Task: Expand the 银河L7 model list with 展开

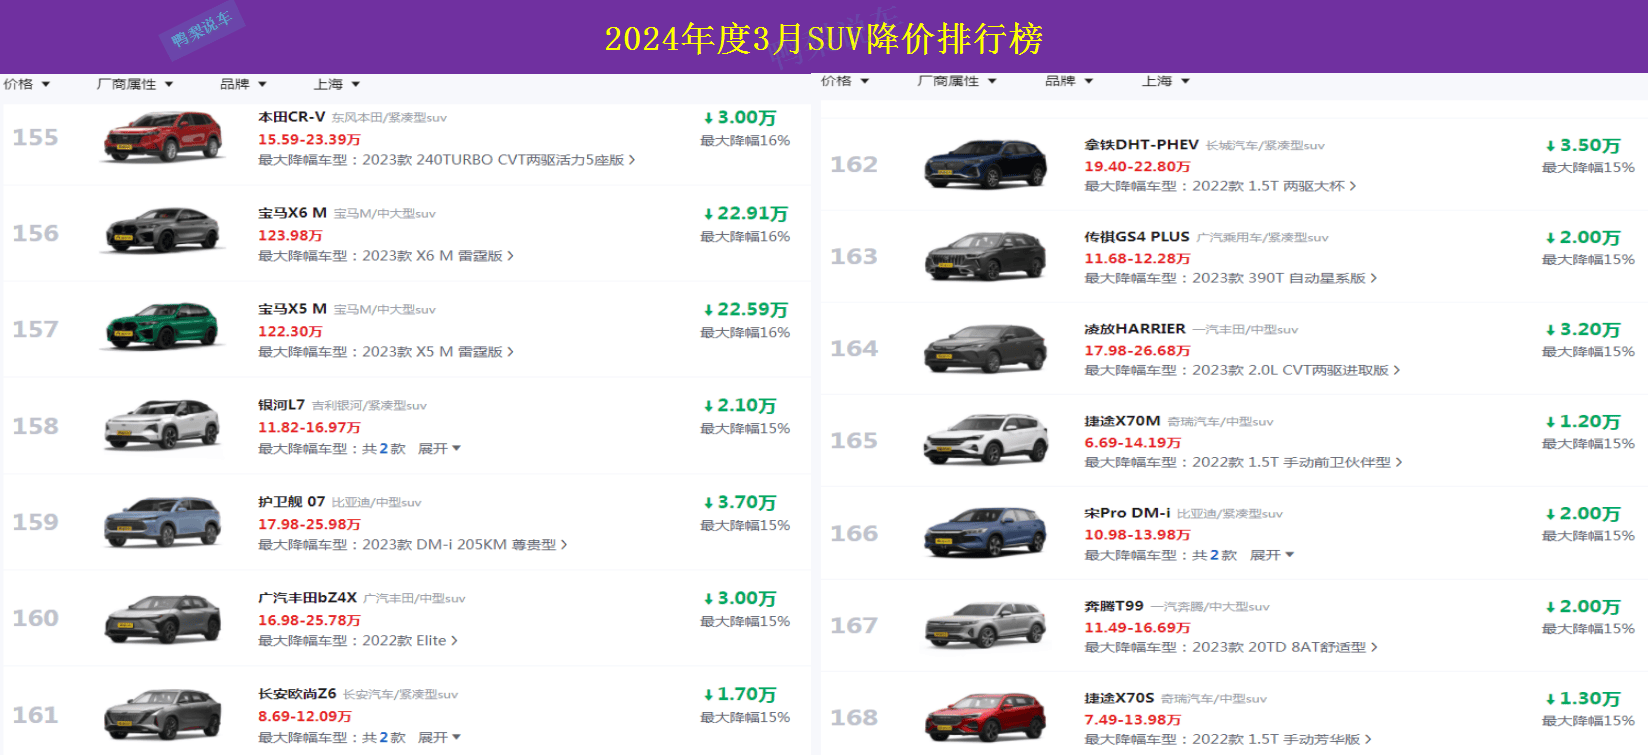Action: 439,449
